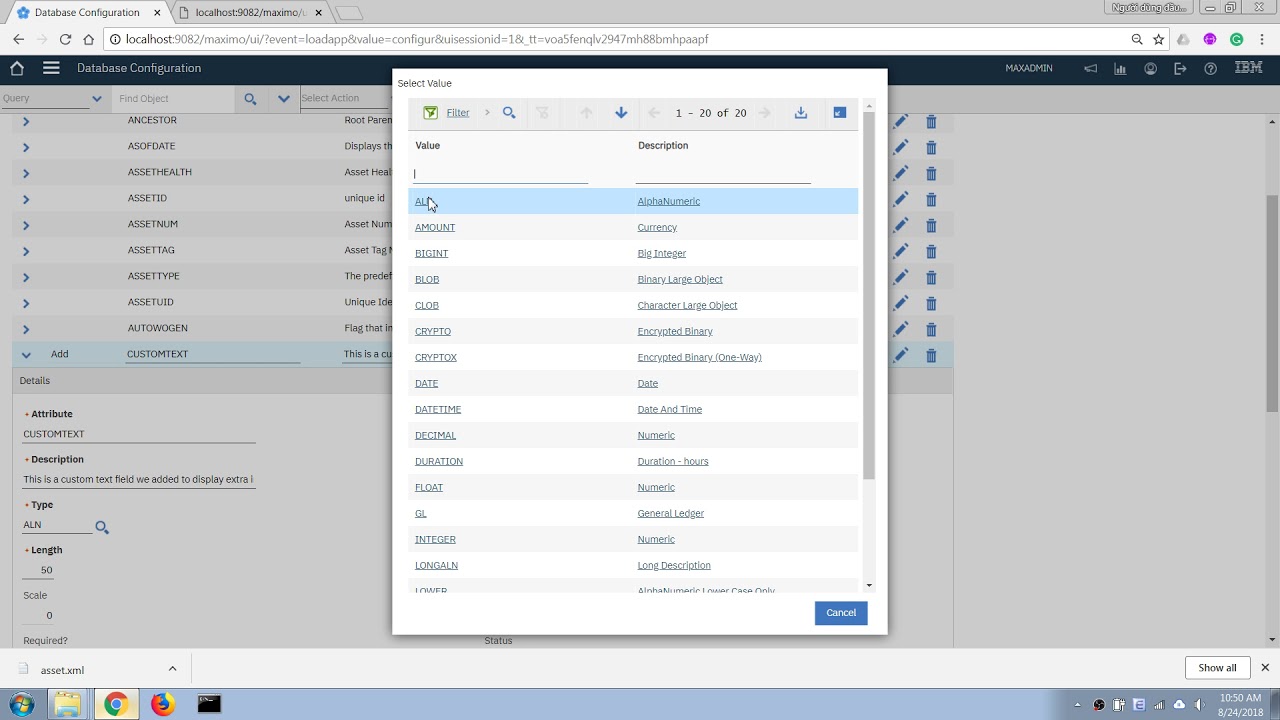Bookmark this page with the star icon
The width and height of the screenshot is (1280, 720).
[x=1158, y=39]
